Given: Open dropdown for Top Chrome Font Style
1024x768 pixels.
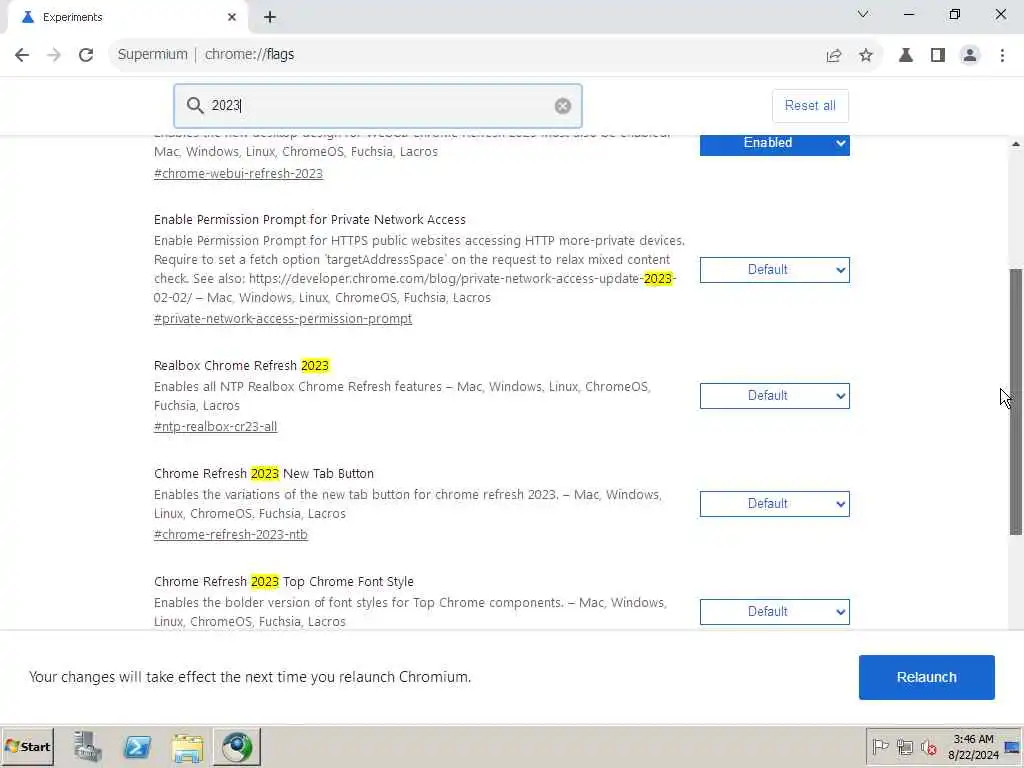Looking at the screenshot, I should (x=775, y=611).
